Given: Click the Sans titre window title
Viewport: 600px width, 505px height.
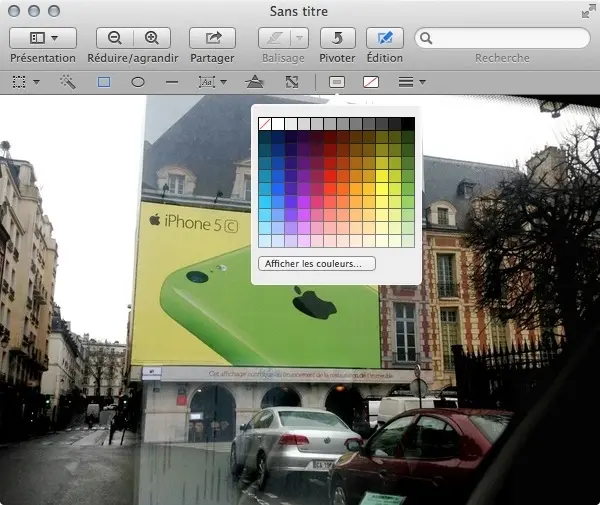Looking at the screenshot, I should (x=299, y=11).
